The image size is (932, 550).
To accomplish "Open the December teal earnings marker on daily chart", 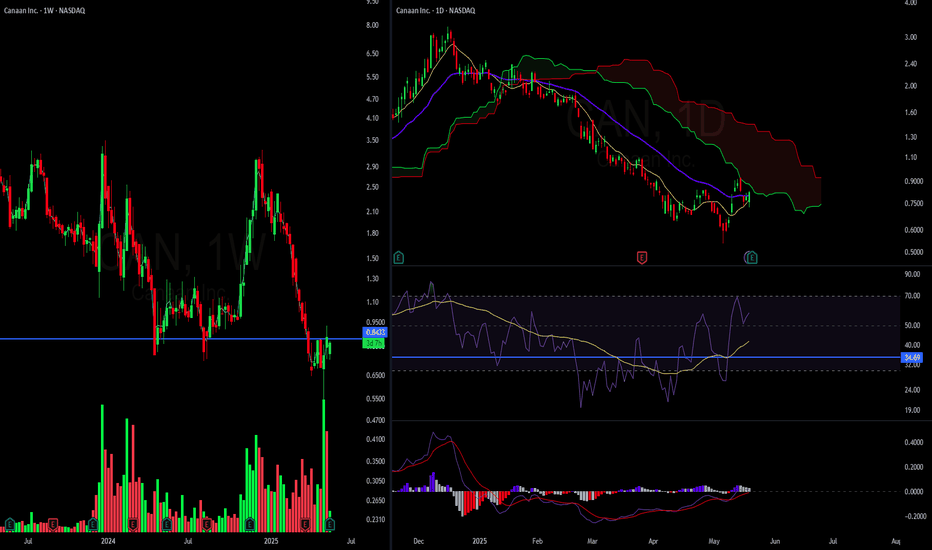I will [x=399, y=257].
